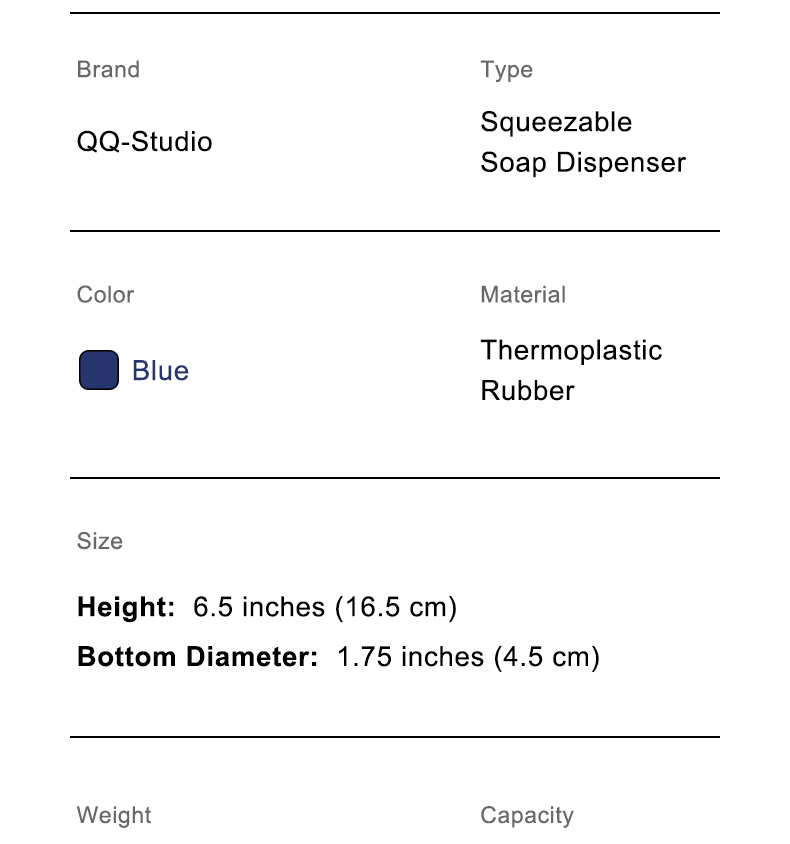Click the QQ-Studio brand name
The image size is (790, 844).
pos(144,142)
